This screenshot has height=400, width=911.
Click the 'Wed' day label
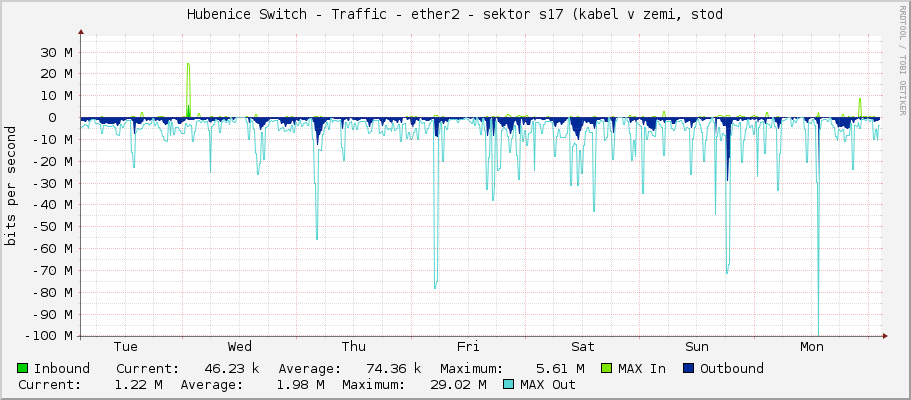pyautogui.click(x=239, y=347)
